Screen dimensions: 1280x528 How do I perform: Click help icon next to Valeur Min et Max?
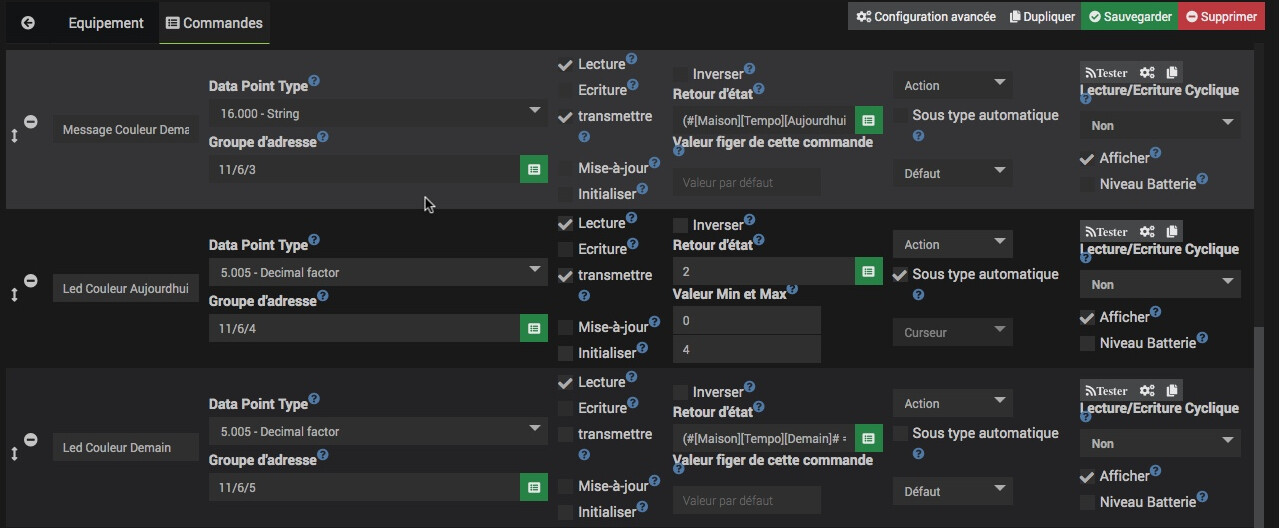(792, 291)
